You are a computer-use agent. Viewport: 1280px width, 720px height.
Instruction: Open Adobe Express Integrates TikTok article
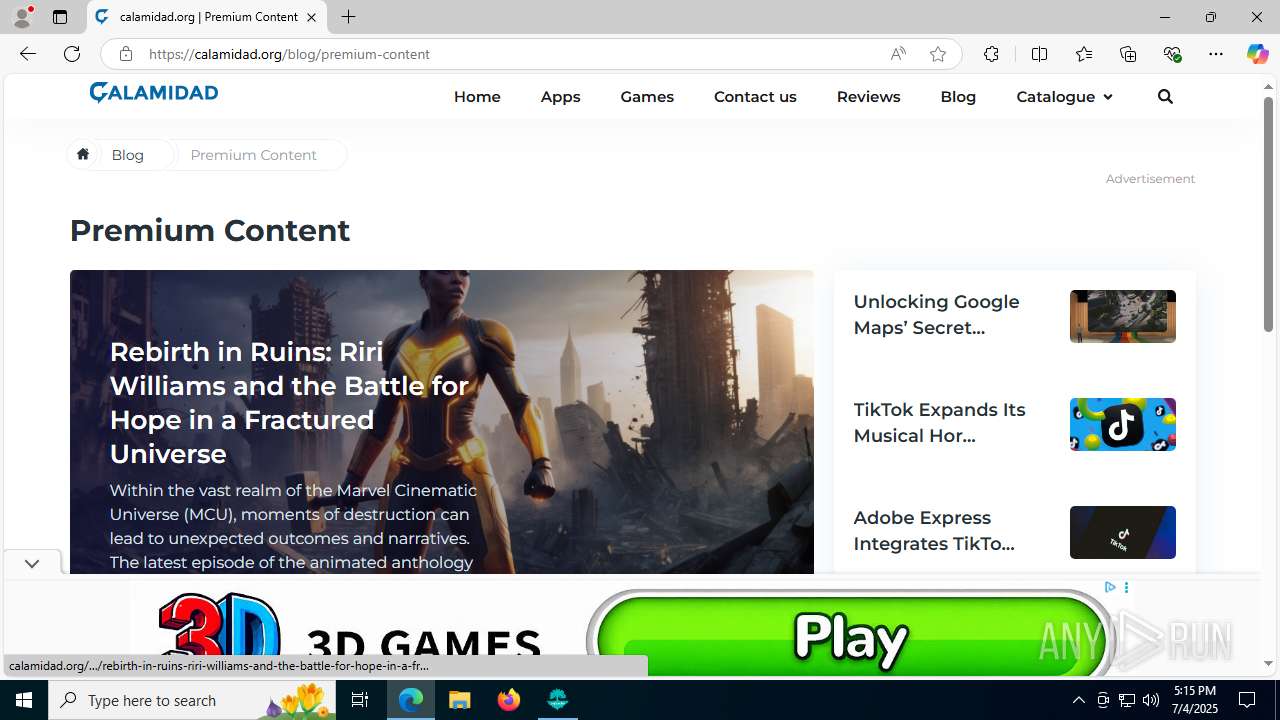[x=933, y=530]
